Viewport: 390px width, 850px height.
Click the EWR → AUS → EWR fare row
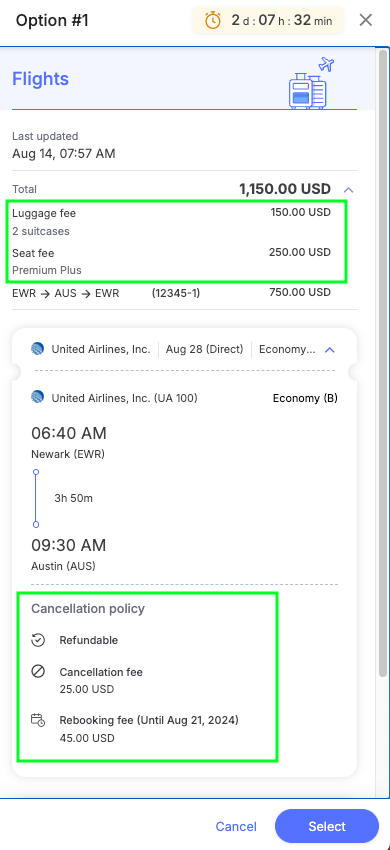click(171, 293)
